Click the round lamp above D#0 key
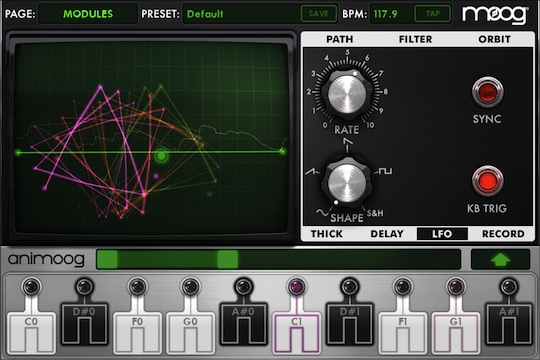 coord(84,287)
